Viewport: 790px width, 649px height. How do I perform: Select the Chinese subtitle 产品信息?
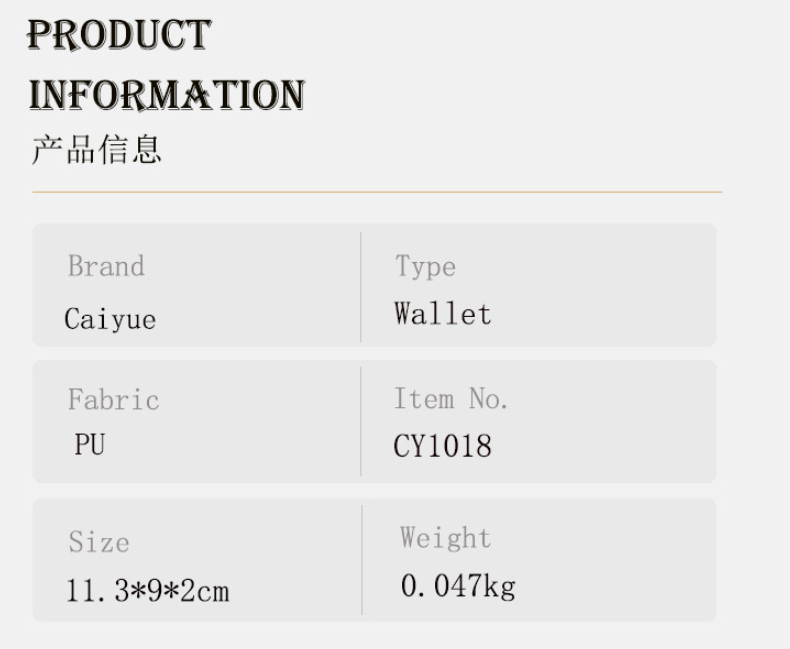click(x=96, y=150)
